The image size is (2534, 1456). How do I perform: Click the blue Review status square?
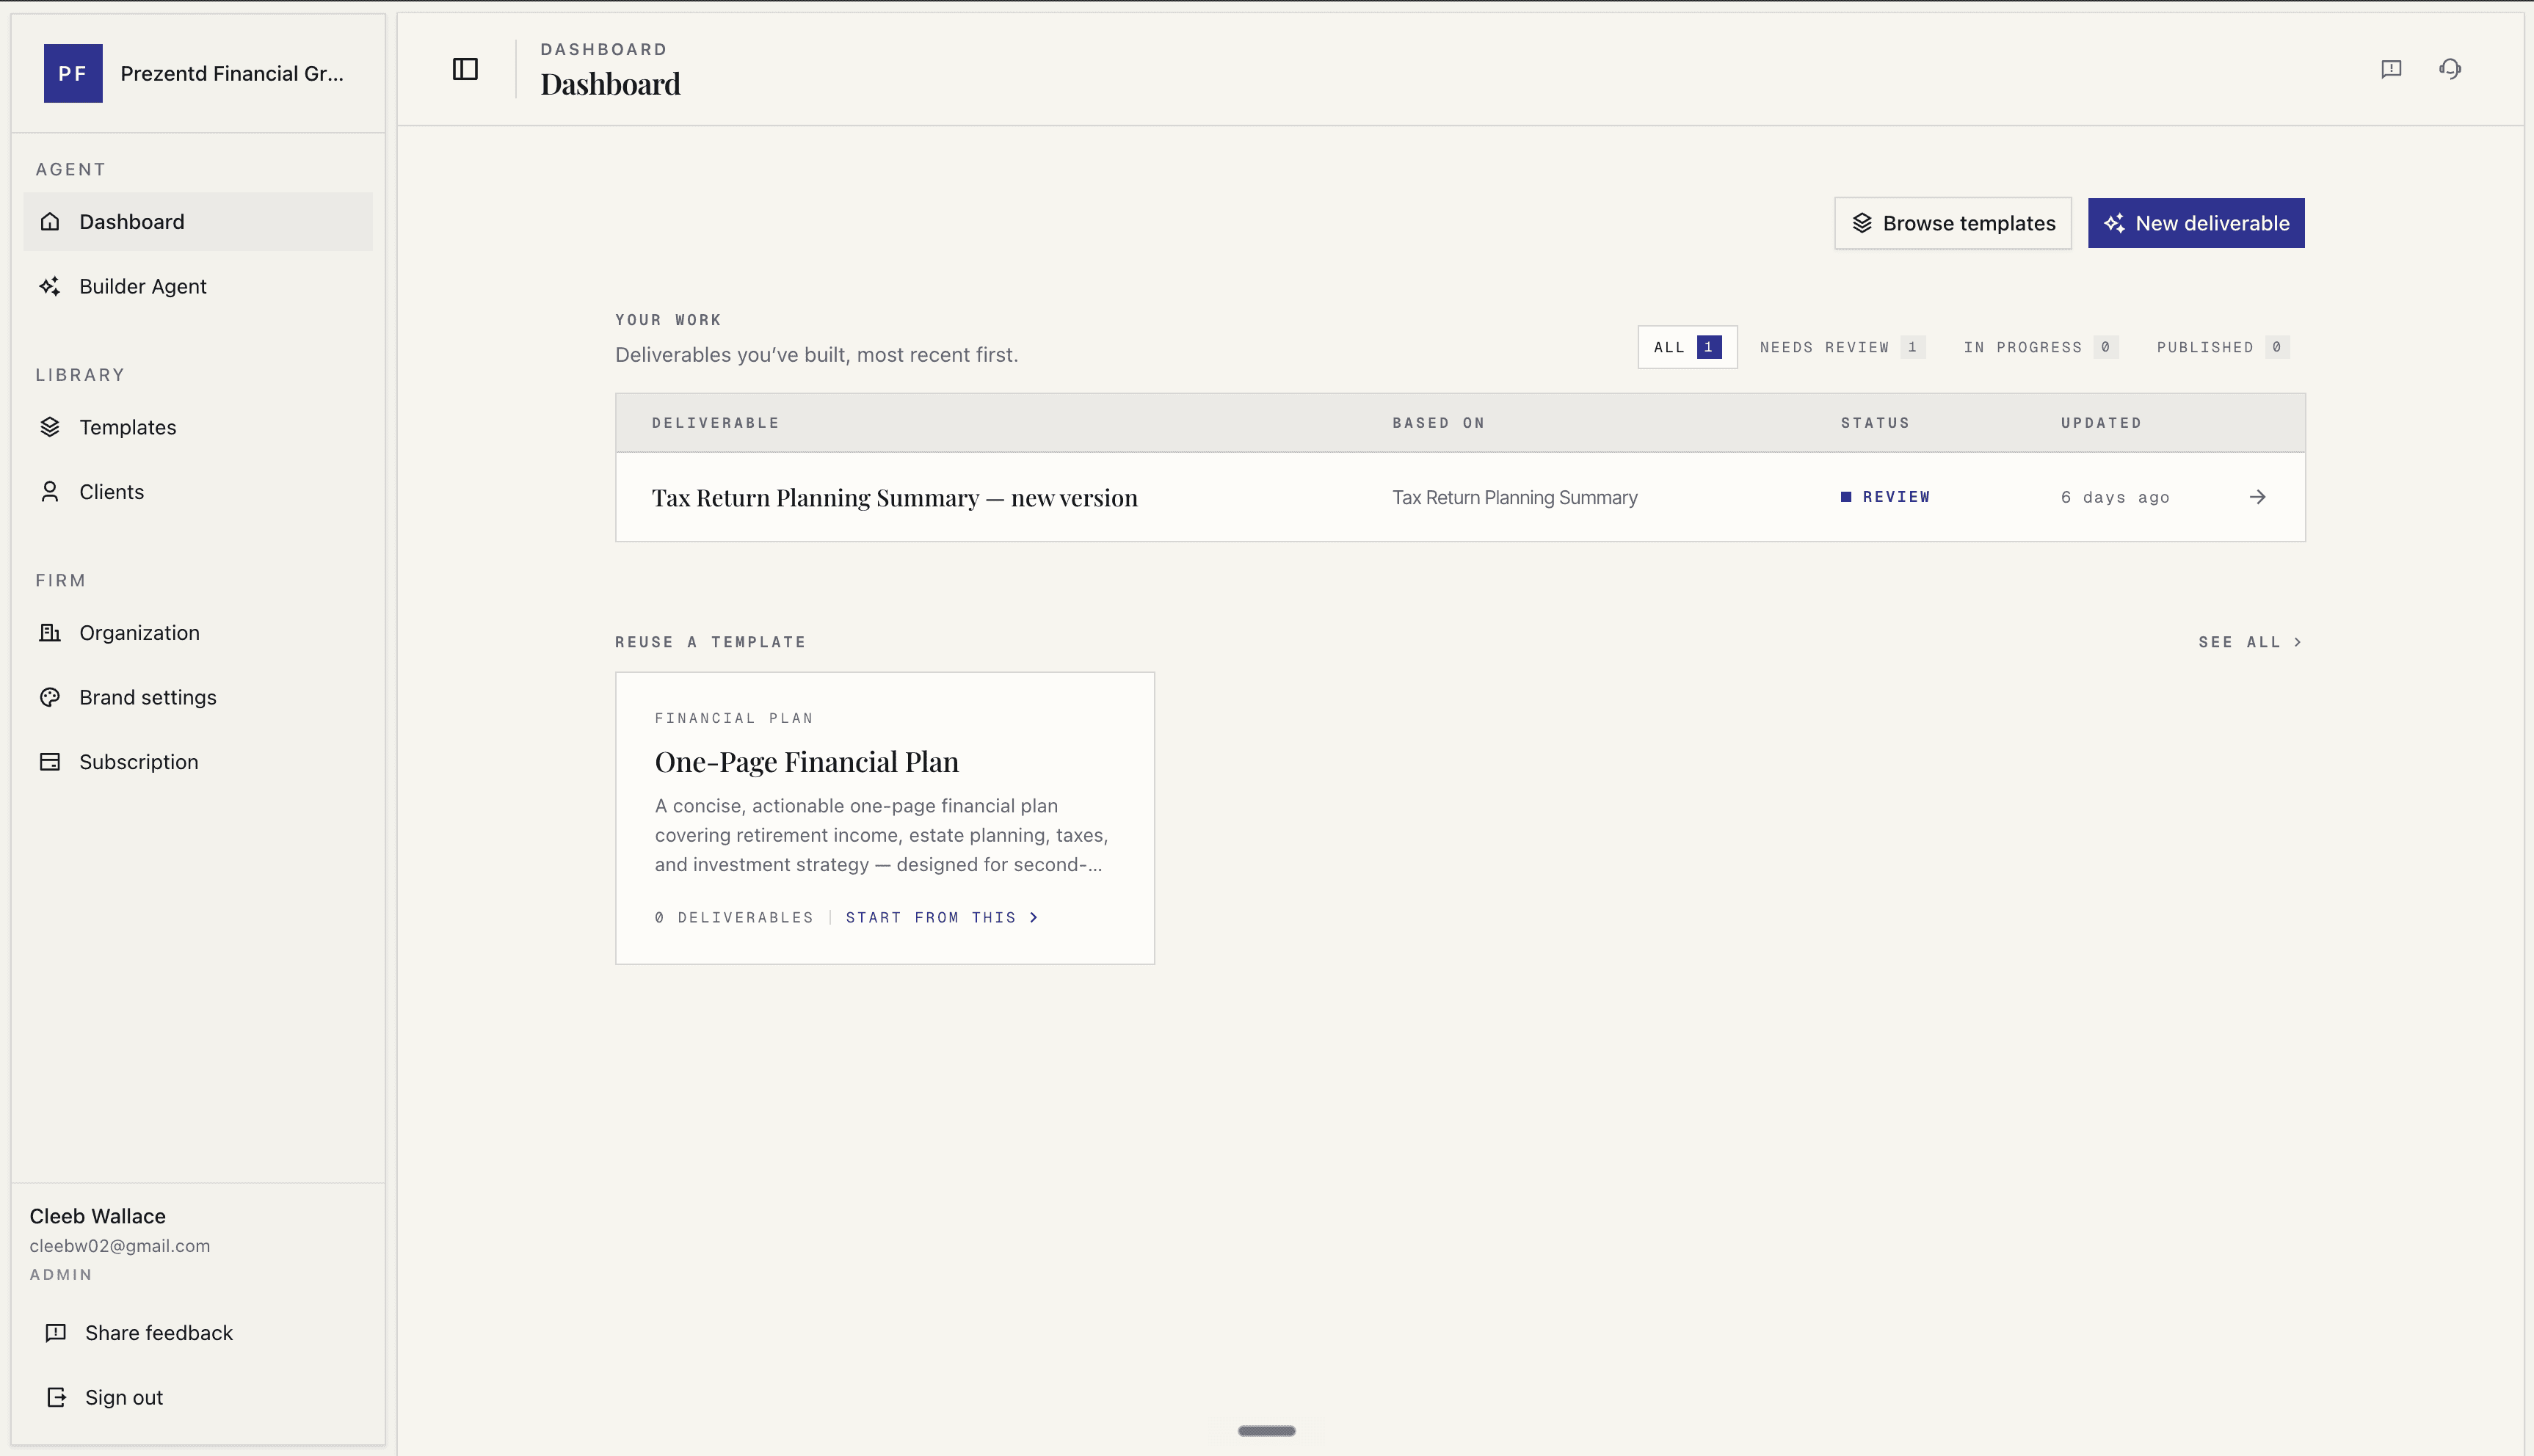click(x=1846, y=497)
